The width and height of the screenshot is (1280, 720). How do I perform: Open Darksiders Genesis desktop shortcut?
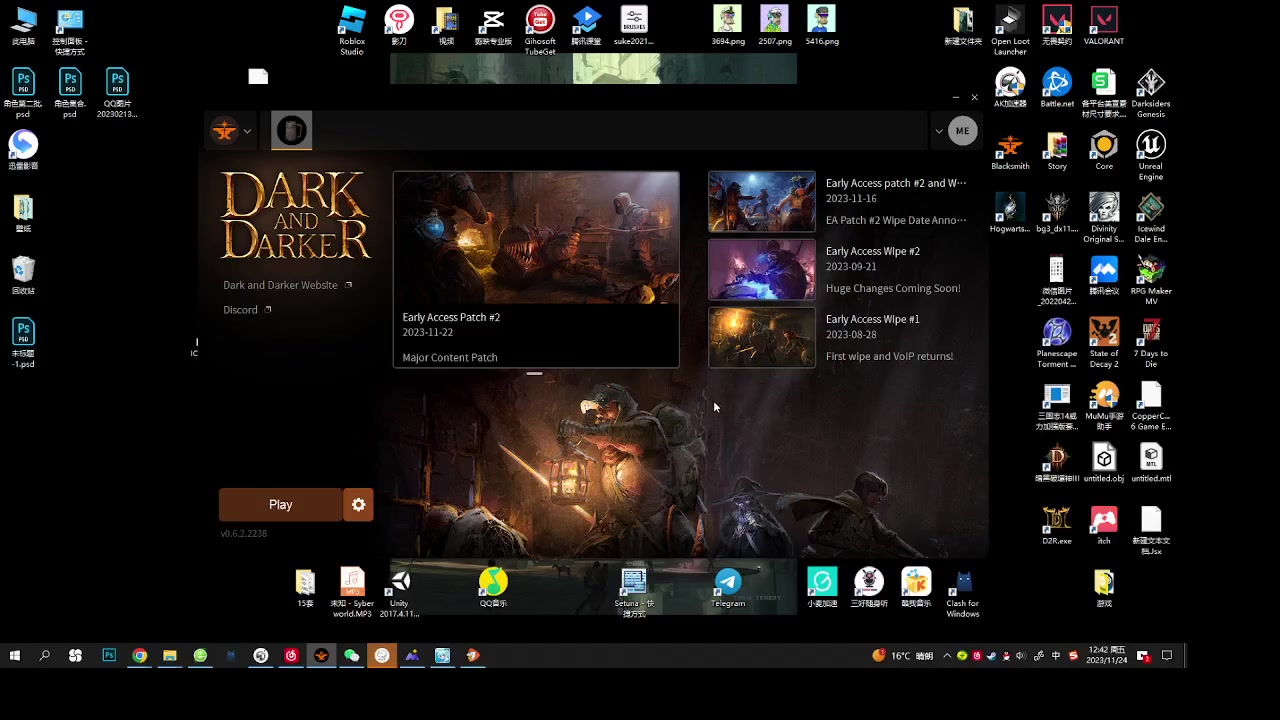coord(1151,93)
